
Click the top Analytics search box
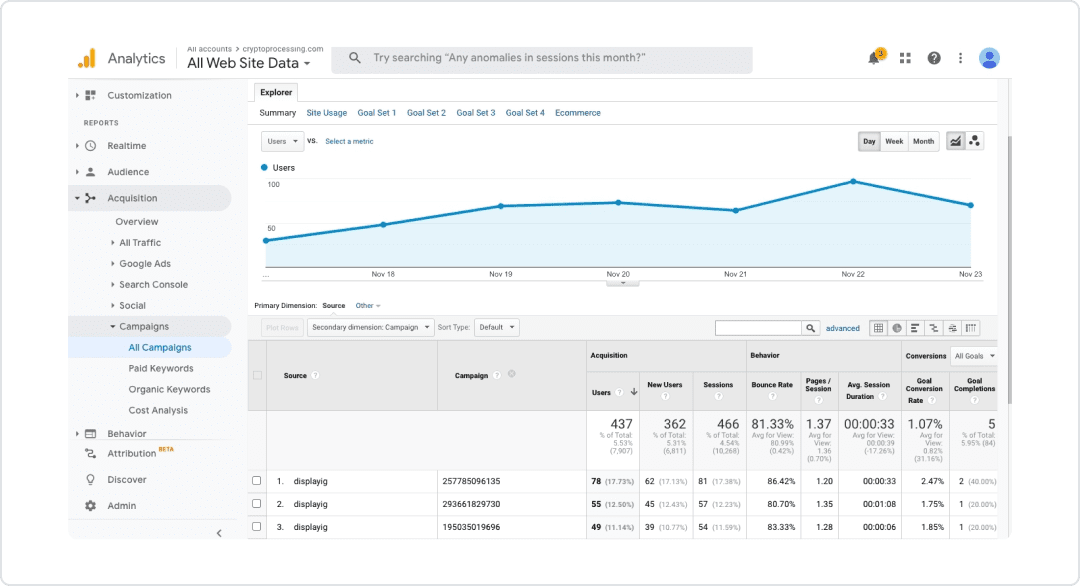point(542,59)
